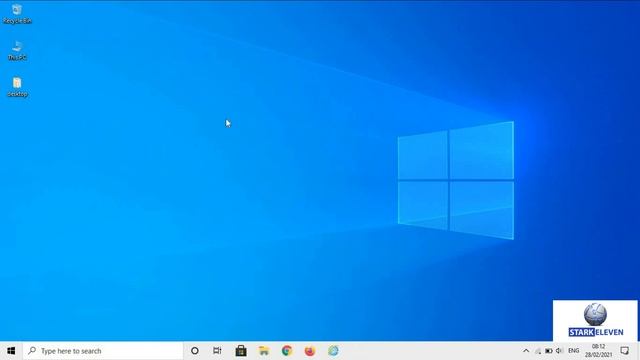The image size is (640, 360).
Task: Open the Action Center notifications
Action: pos(624,351)
